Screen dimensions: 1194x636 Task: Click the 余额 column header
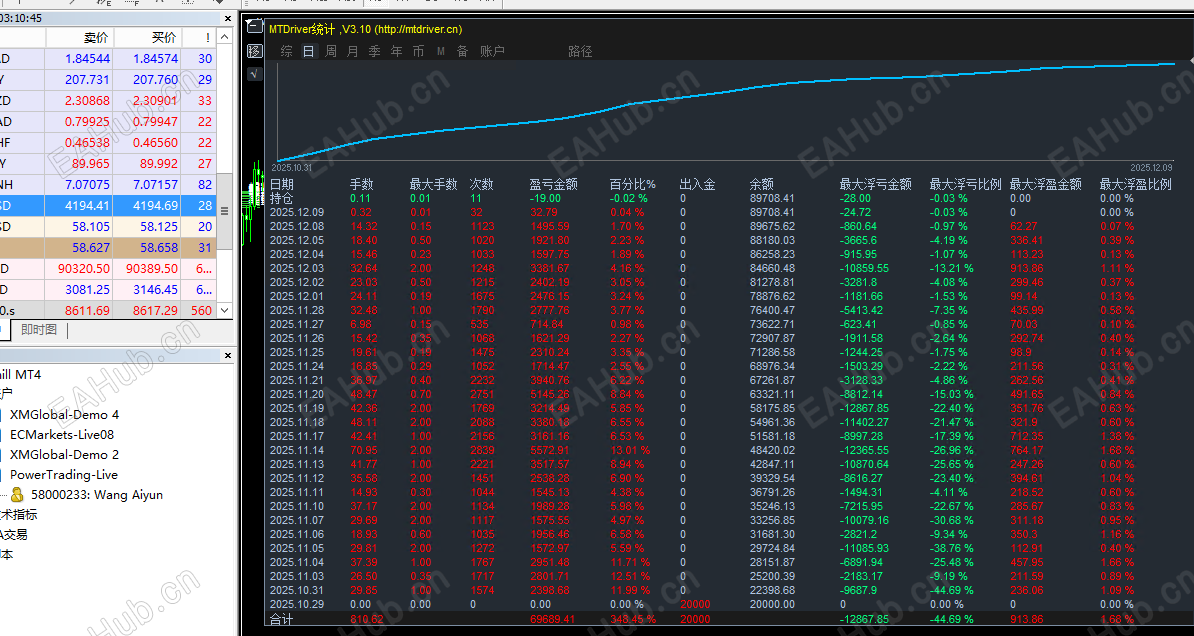coord(761,184)
